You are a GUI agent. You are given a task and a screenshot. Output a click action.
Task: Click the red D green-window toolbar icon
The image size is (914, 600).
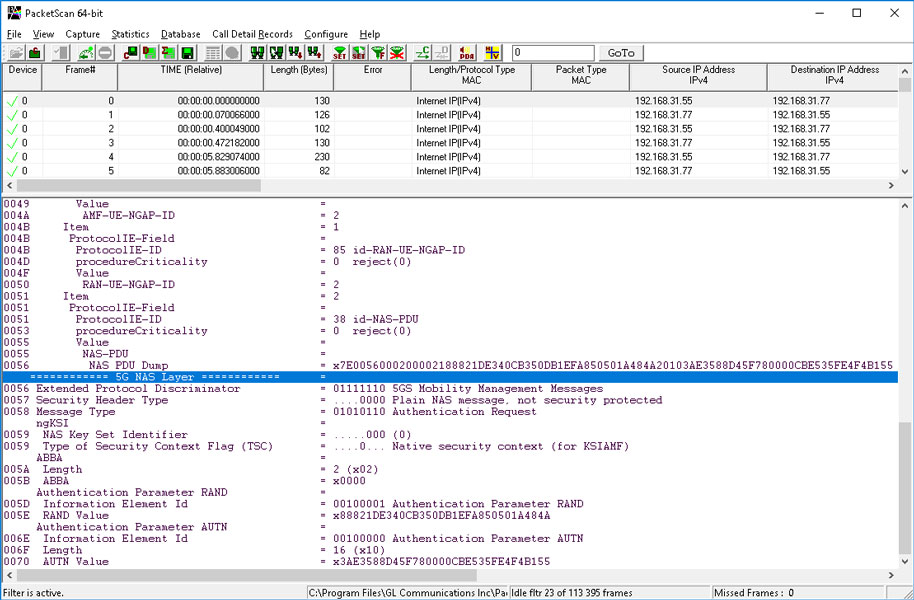pos(150,53)
